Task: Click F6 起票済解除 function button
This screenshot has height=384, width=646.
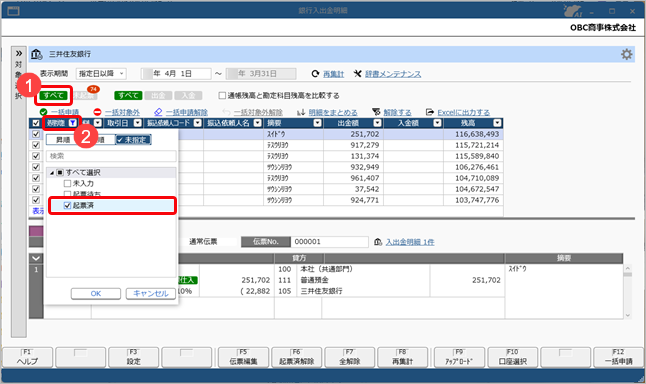Action: [297, 357]
